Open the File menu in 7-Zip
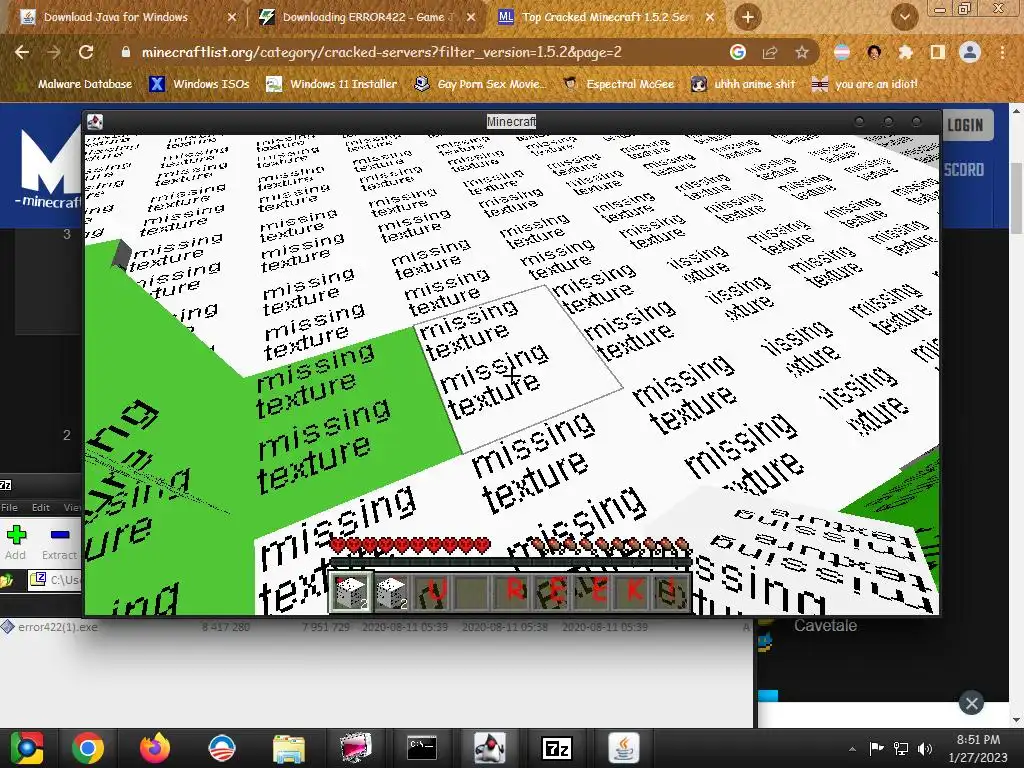The width and height of the screenshot is (1024, 768). 9,507
